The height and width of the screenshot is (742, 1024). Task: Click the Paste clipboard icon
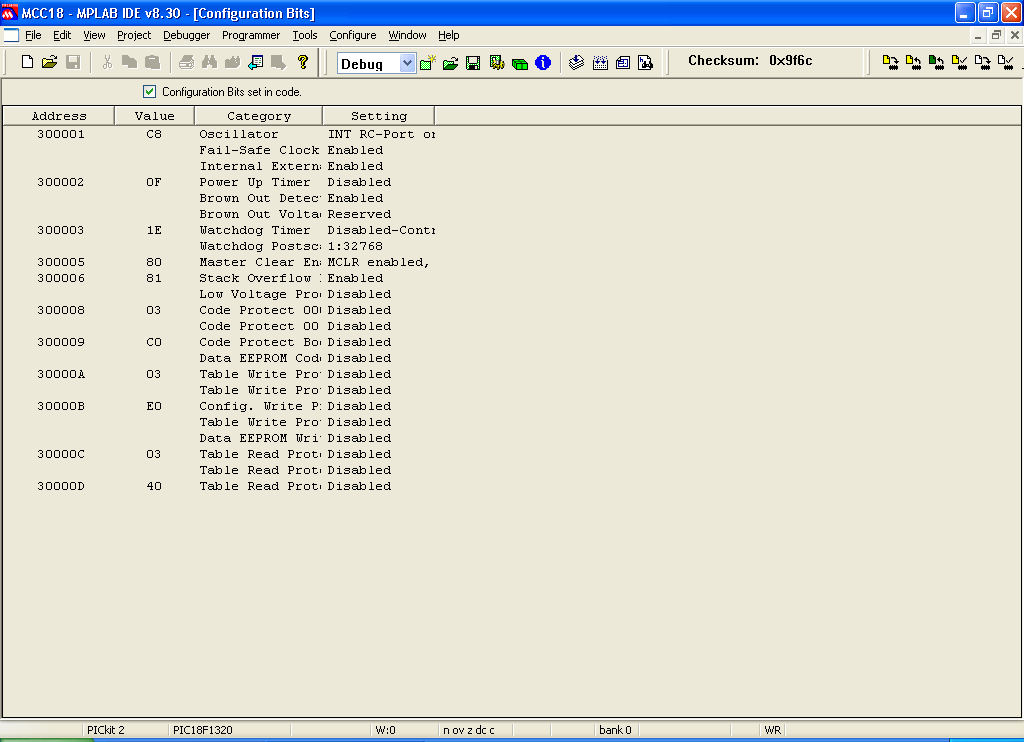(x=152, y=62)
